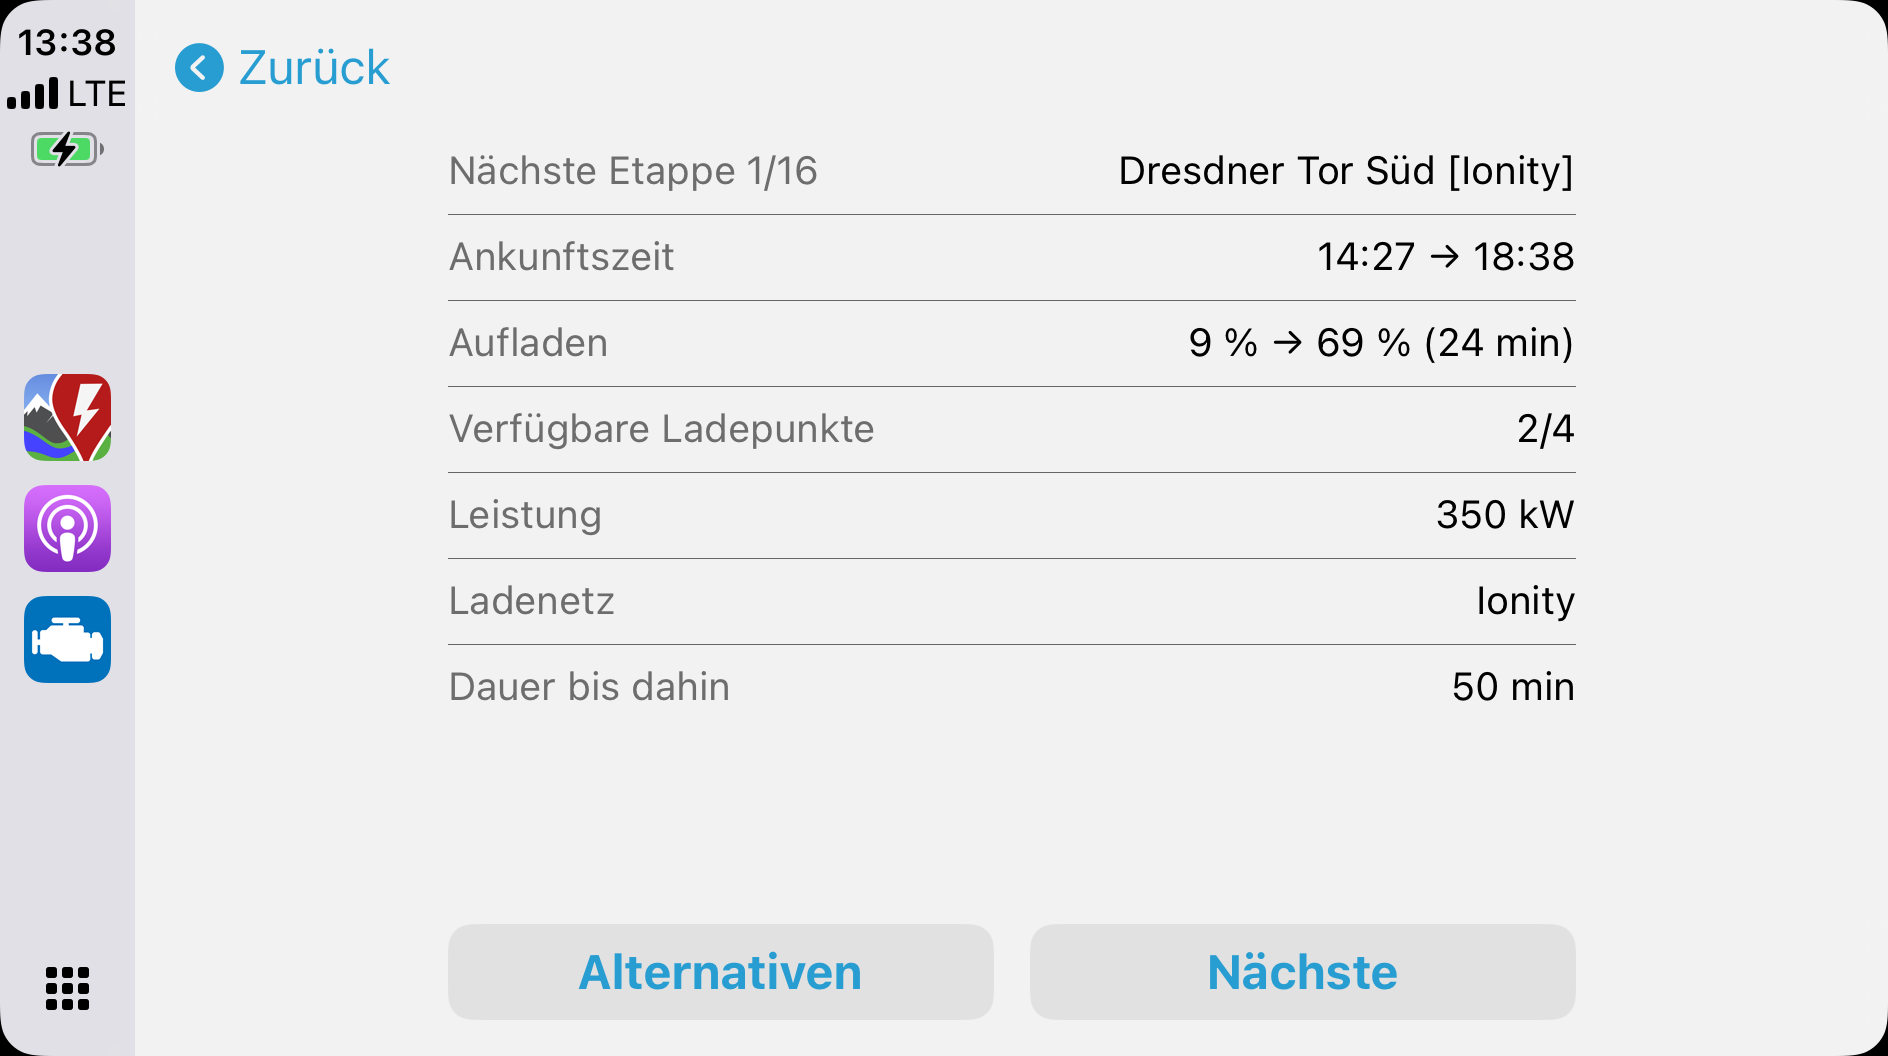Tap the 13:38 clock in sidebar
1888x1056 pixels.
66,42
